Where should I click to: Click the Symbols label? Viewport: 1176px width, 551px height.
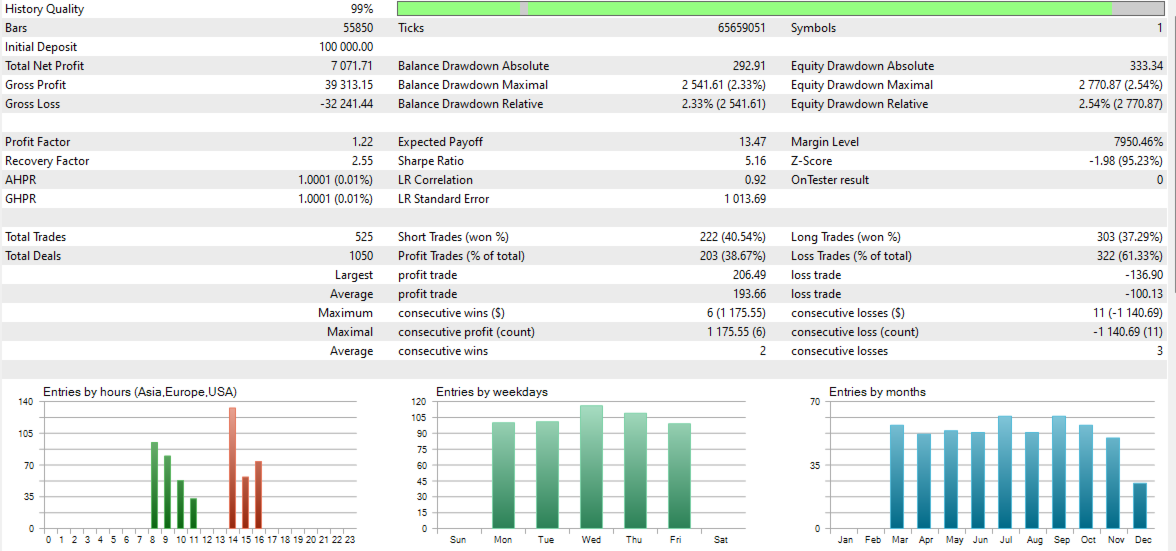click(813, 28)
